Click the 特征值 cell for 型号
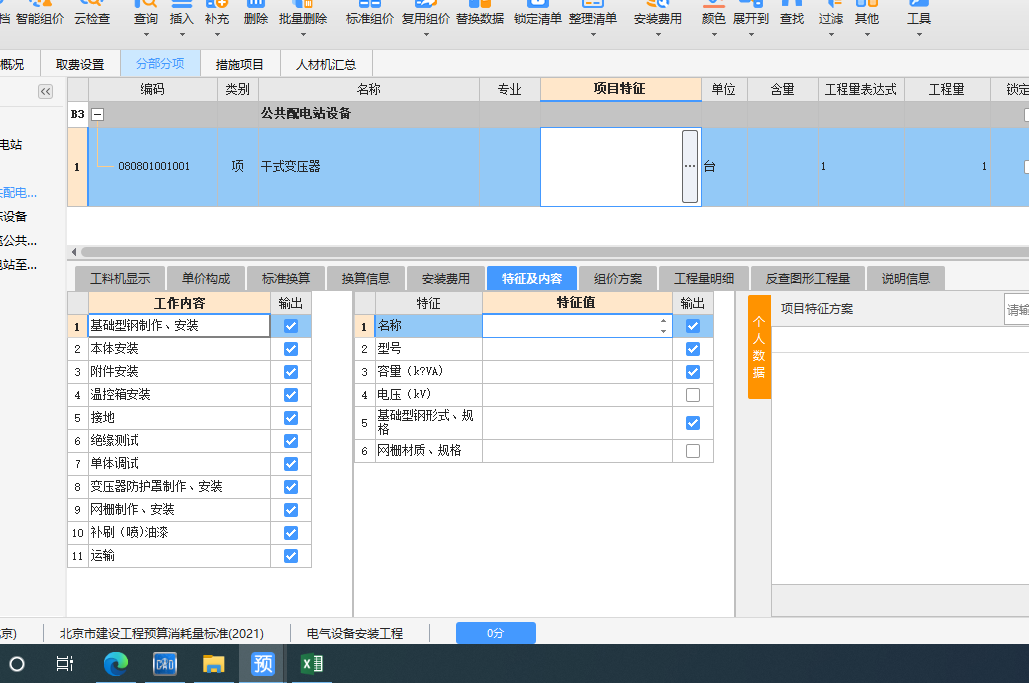 pyautogui.click(x=577, y=349)
